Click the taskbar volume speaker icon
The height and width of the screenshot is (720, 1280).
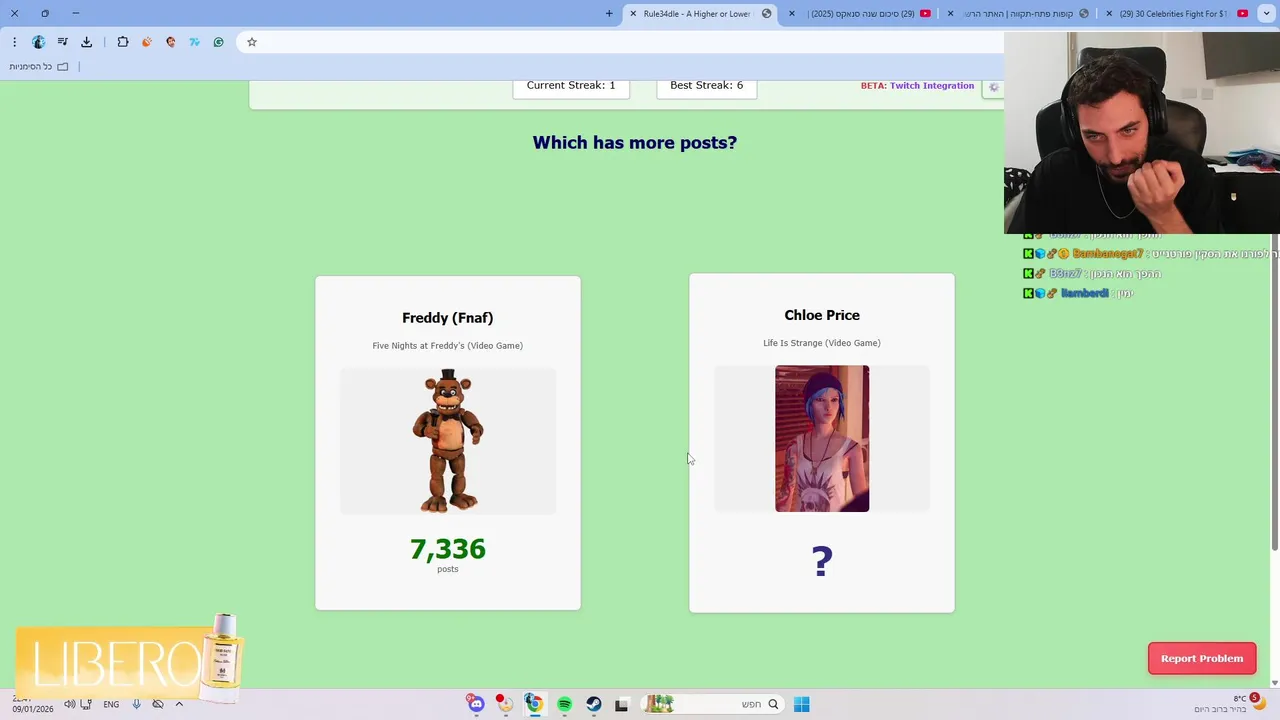(x=69, y=704)
